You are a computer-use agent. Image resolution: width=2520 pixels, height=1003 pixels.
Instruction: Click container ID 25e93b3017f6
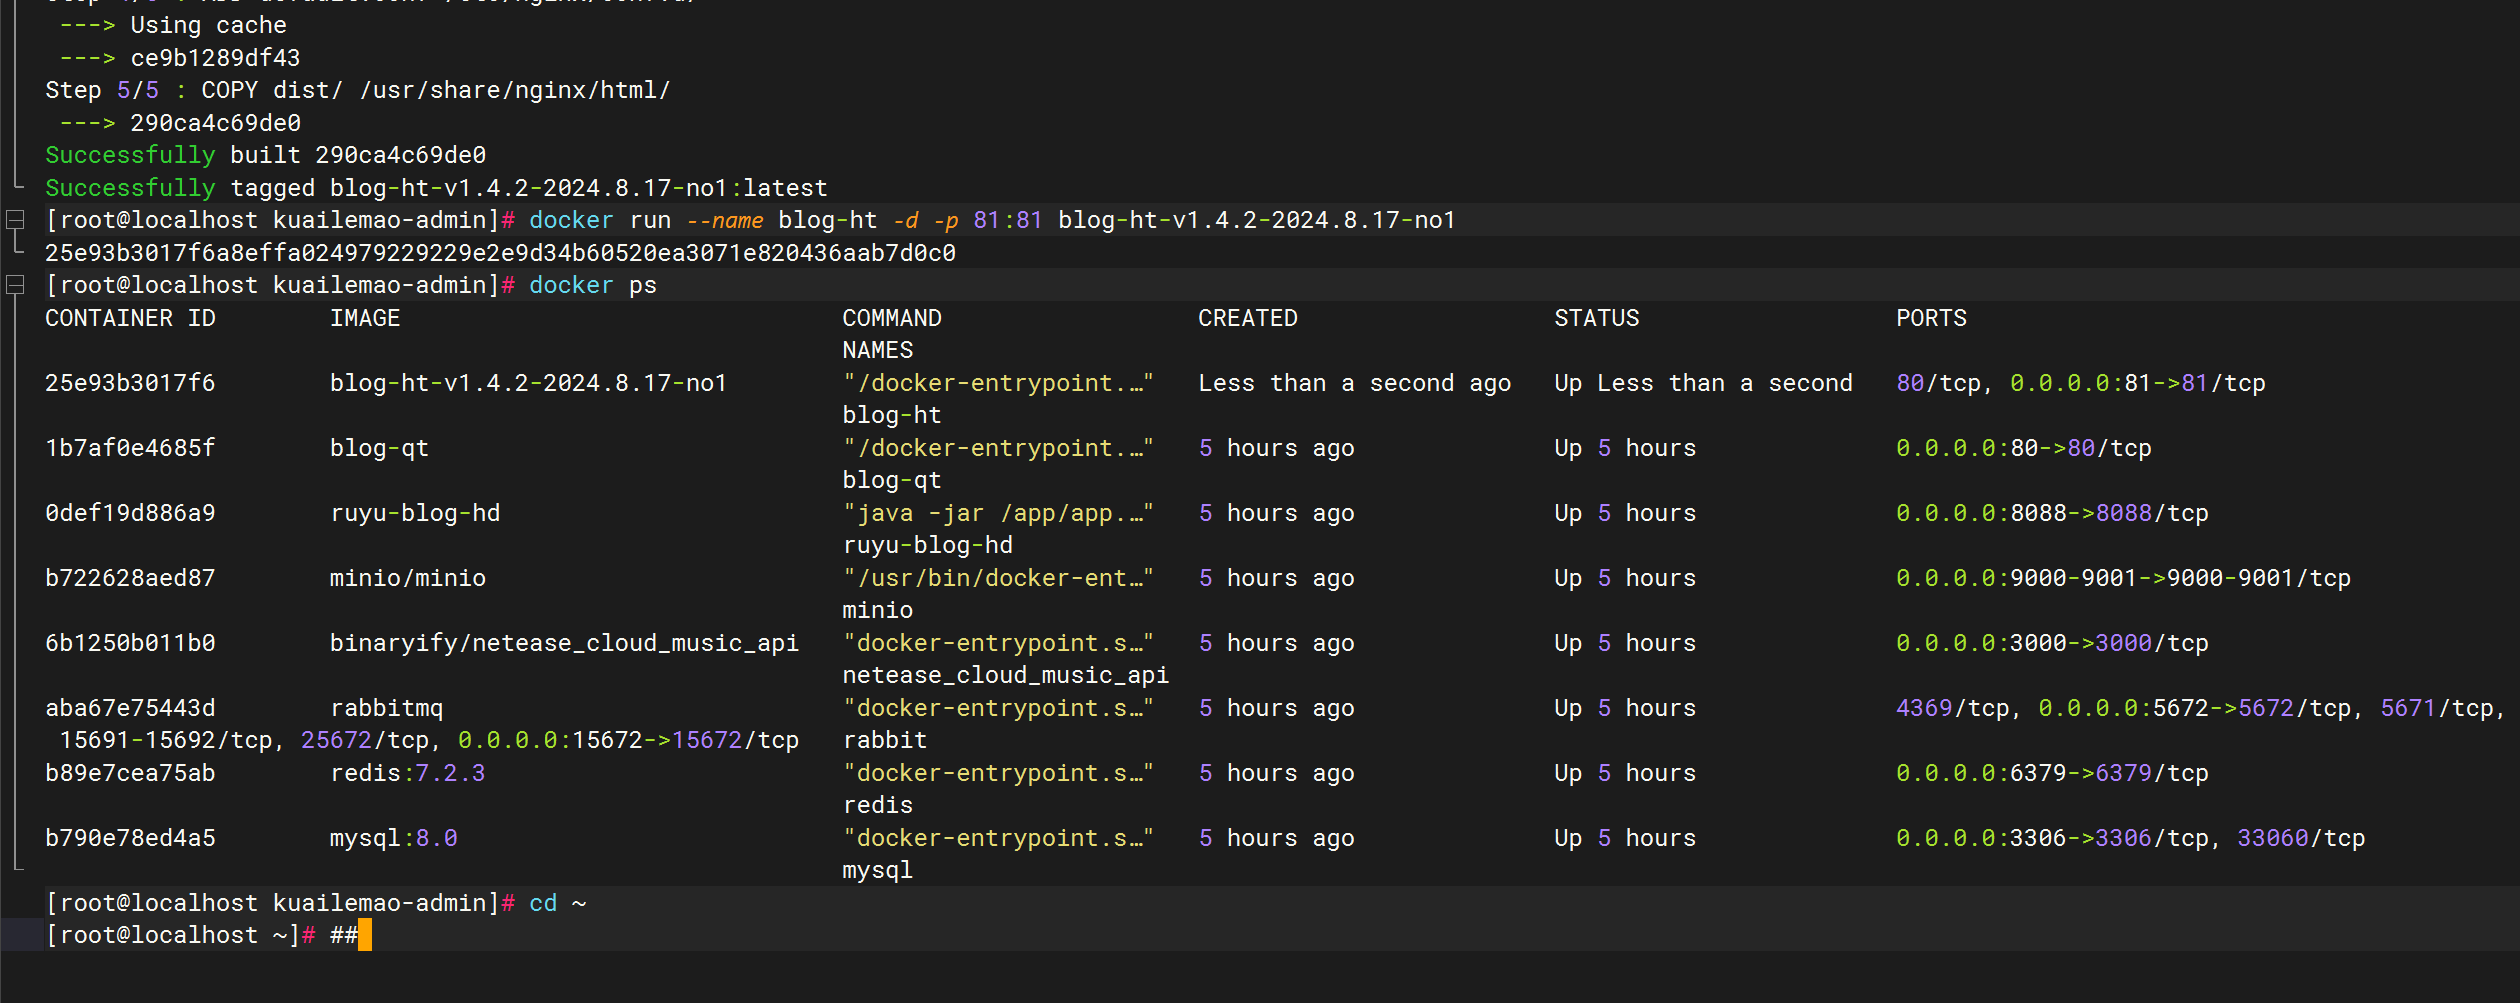(x=130, y=383)
